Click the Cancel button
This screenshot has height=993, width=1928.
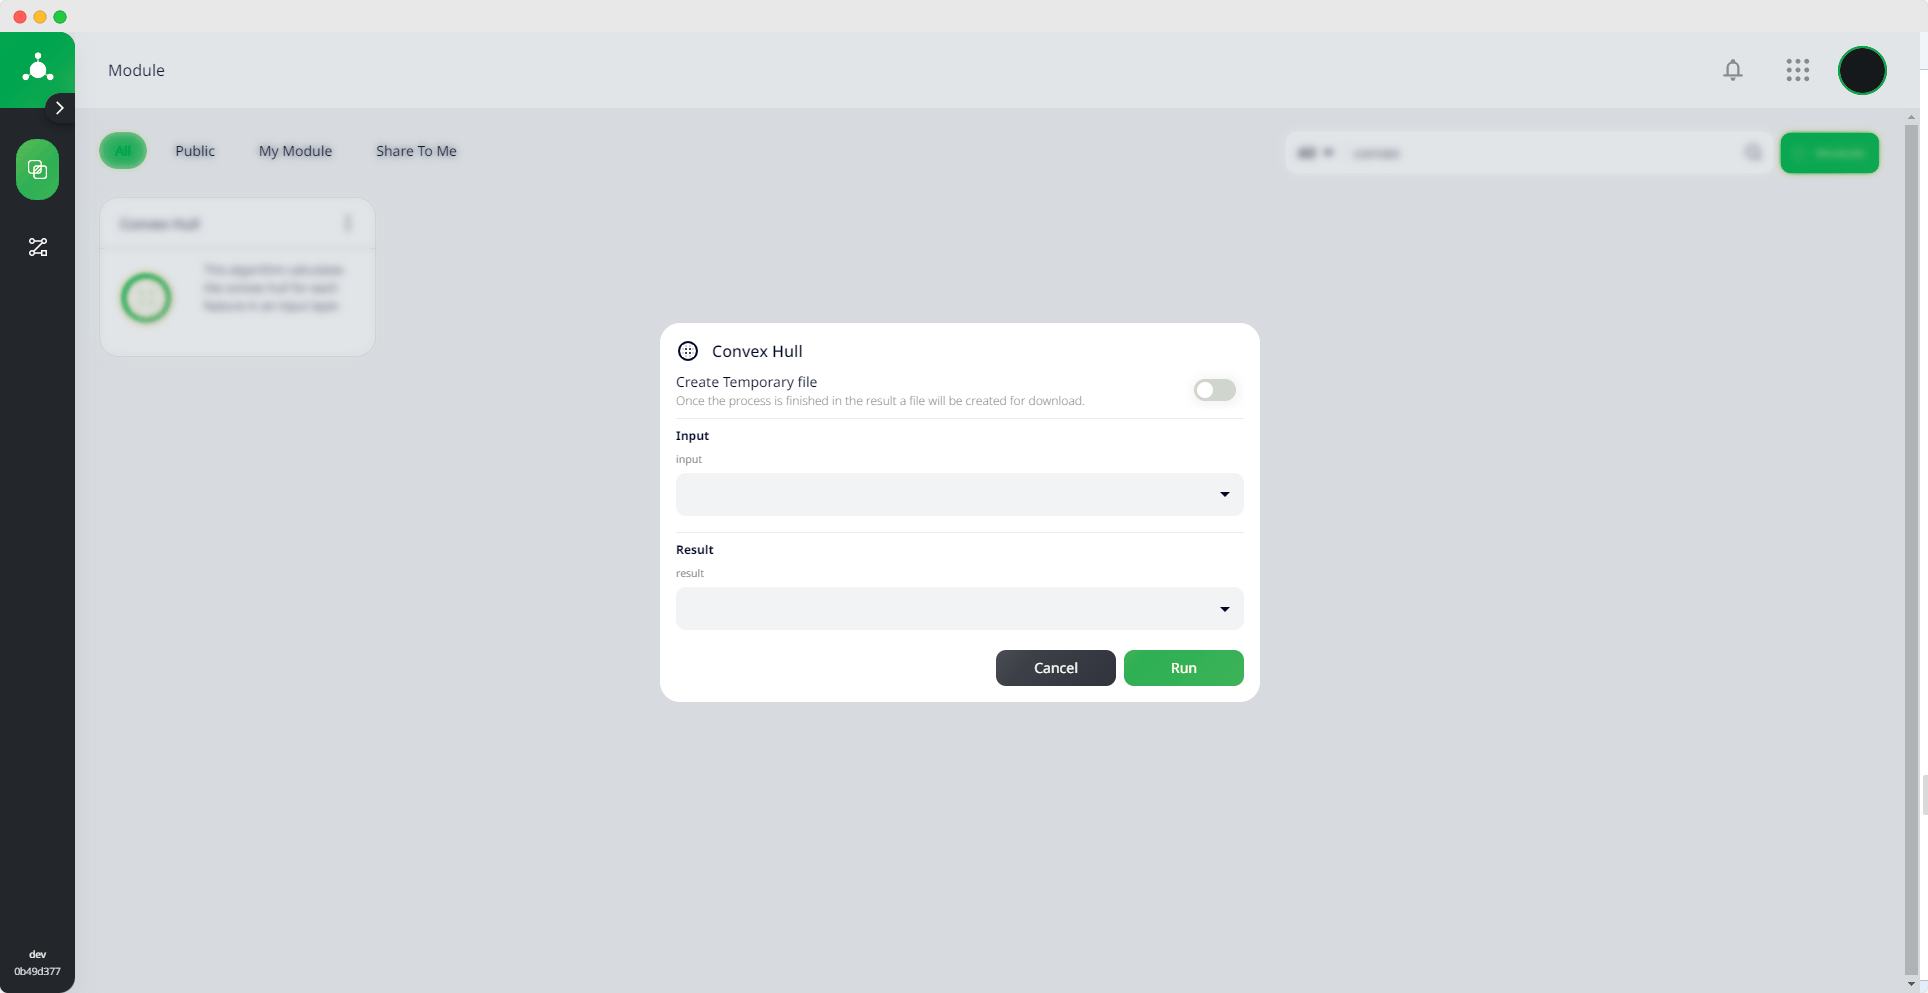point(1056,668)
